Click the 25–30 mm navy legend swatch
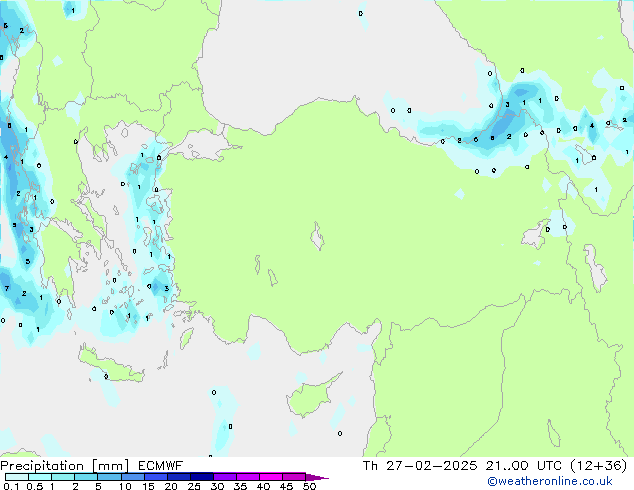 click(202, 477)
